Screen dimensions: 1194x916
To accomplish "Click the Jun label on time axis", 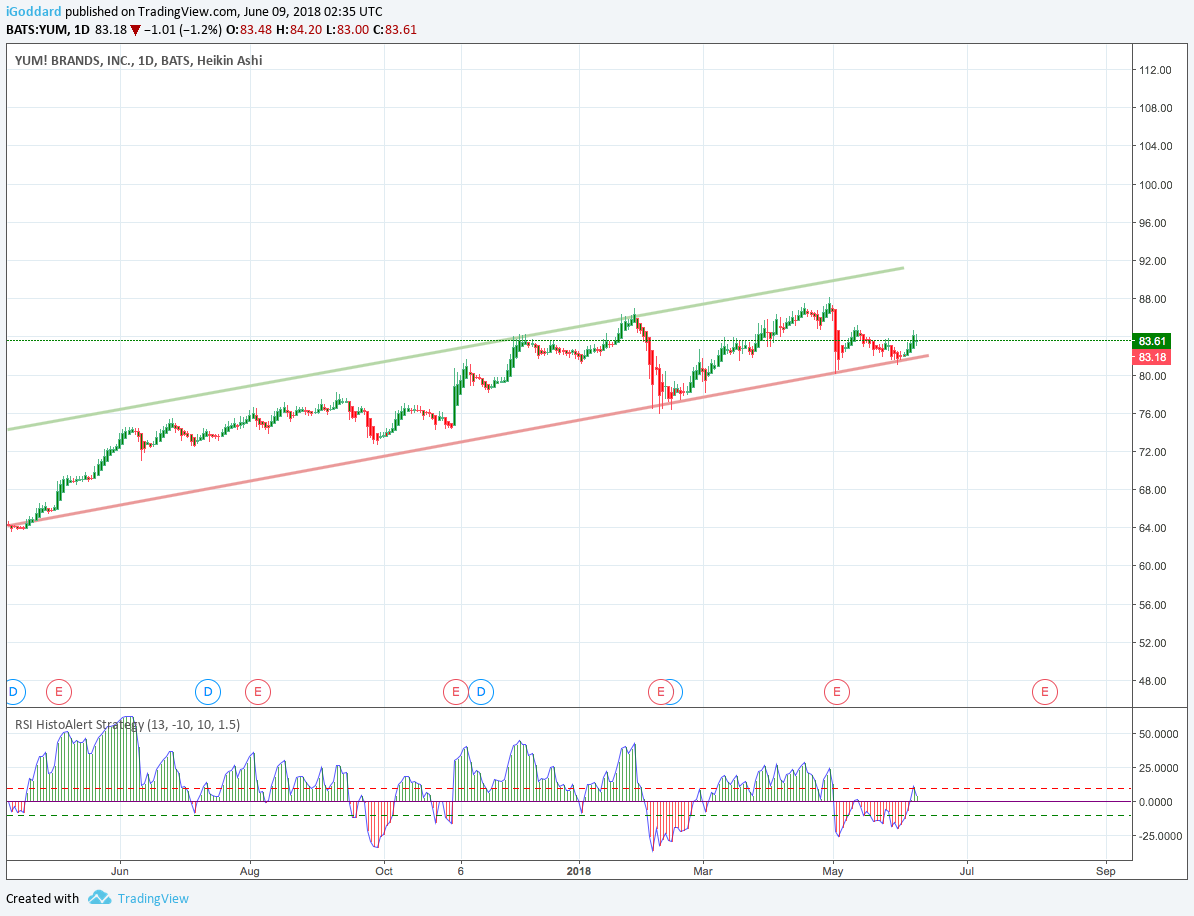I will point(120,871).
